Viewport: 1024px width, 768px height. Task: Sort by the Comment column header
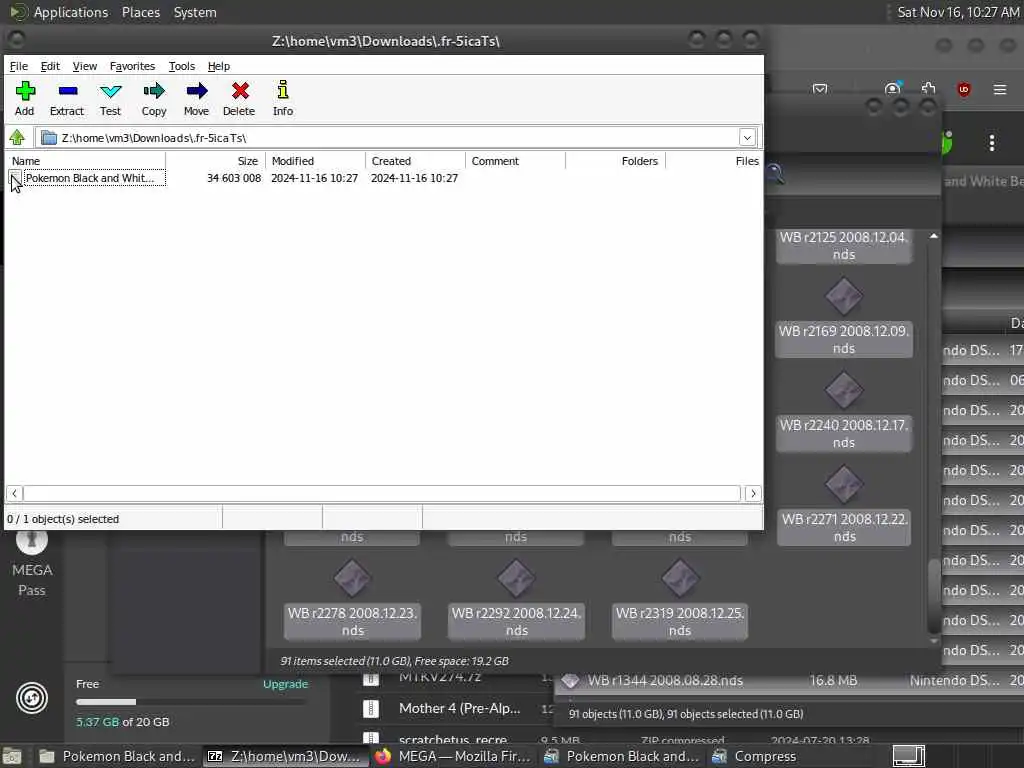(x=515, y=161)
